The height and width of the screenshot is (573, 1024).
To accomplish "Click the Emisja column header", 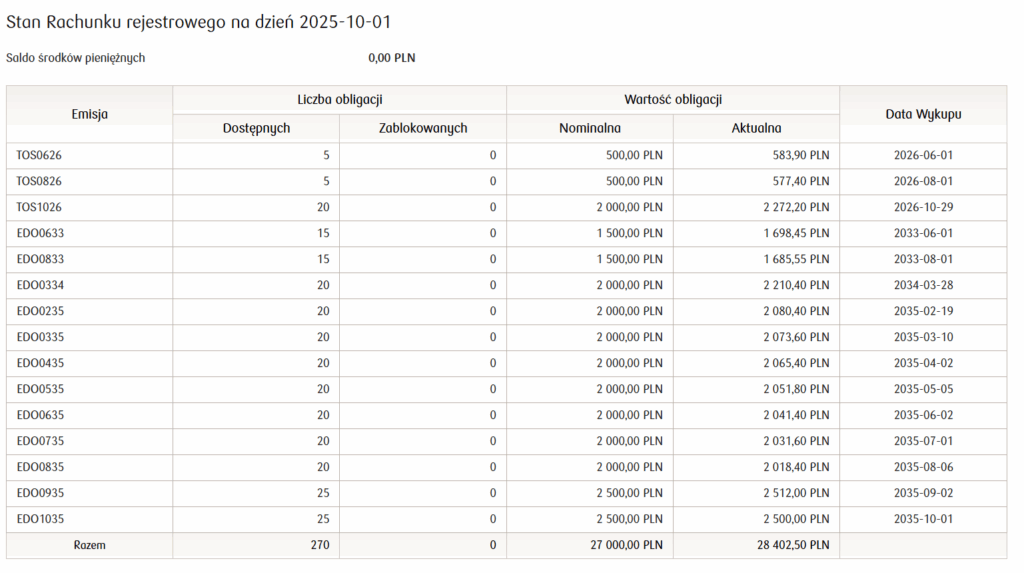I will coord(89,114).
